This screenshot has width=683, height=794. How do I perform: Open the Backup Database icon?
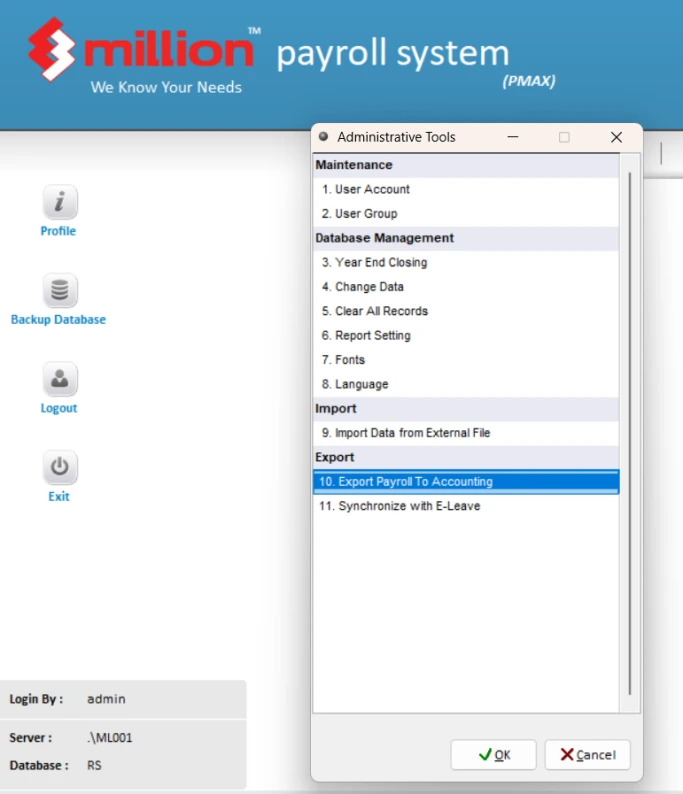click(x=59, y=292)
